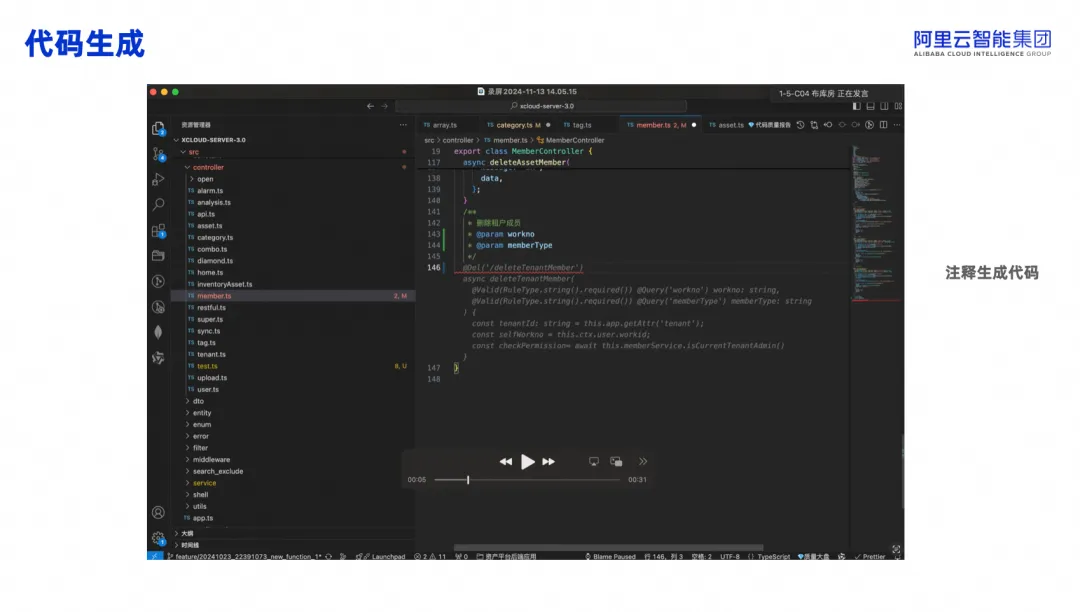Click Prettier in the status bar
The image size is (1080, 612).
coord(870,556)
